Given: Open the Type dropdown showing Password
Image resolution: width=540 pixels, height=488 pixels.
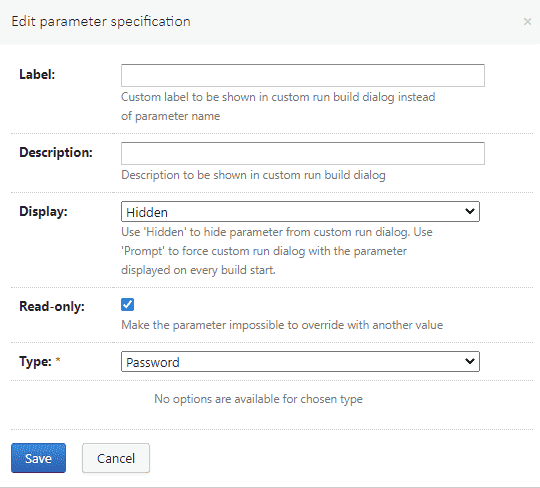Looking at the screenshot, I should click(x=300, y=362).
